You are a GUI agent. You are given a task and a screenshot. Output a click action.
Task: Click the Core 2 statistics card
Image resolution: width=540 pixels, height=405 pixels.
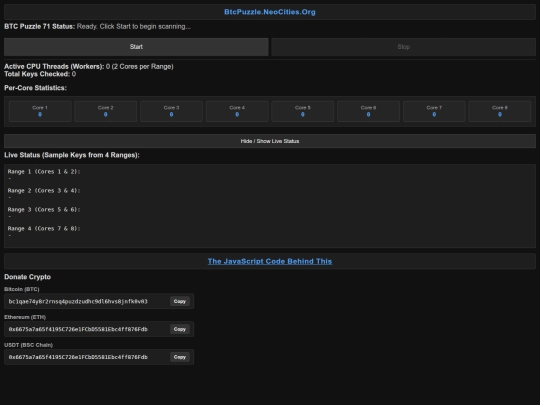pos(105,111)
